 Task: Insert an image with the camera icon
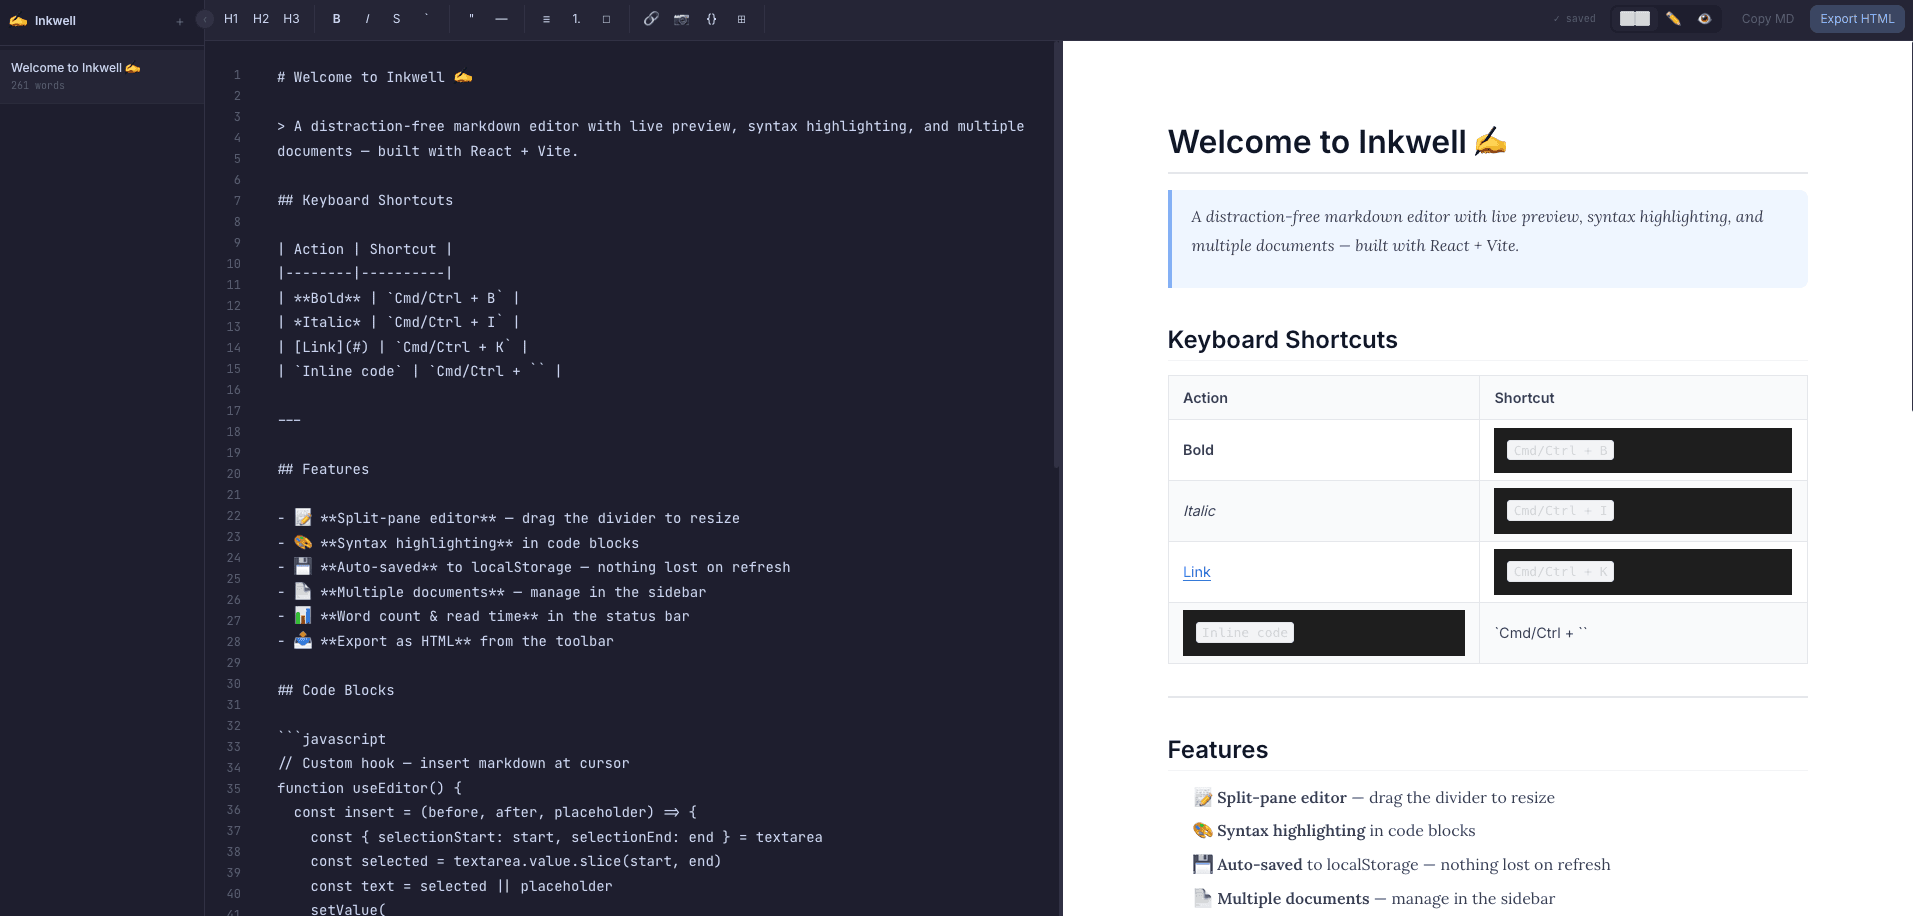[x=681, y=19]
